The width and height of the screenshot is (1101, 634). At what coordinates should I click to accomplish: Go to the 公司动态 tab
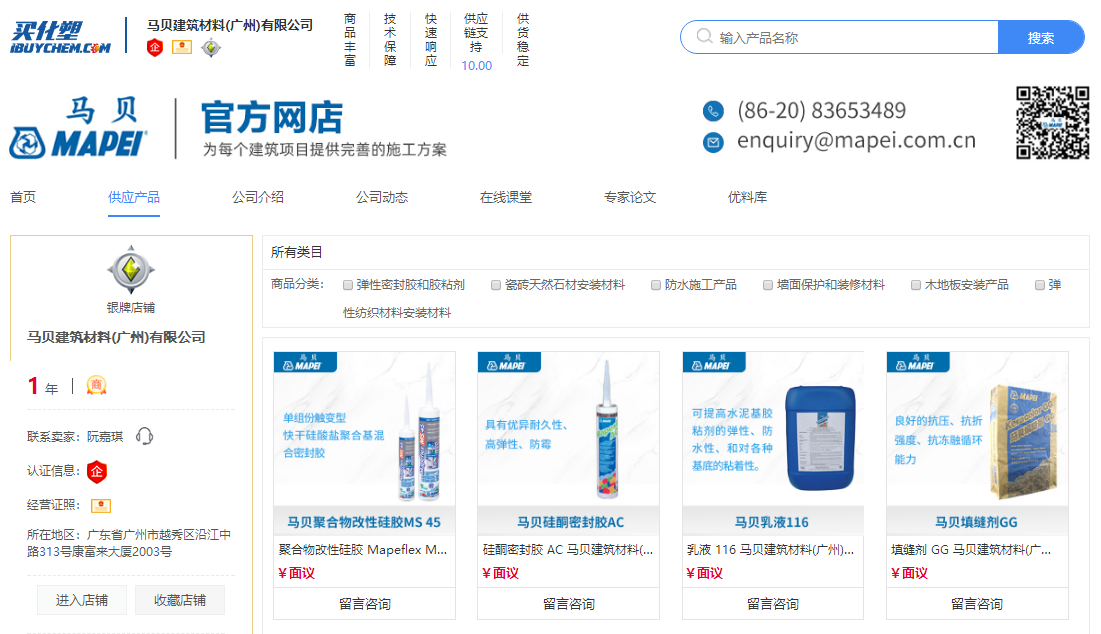tap(382, 197)
